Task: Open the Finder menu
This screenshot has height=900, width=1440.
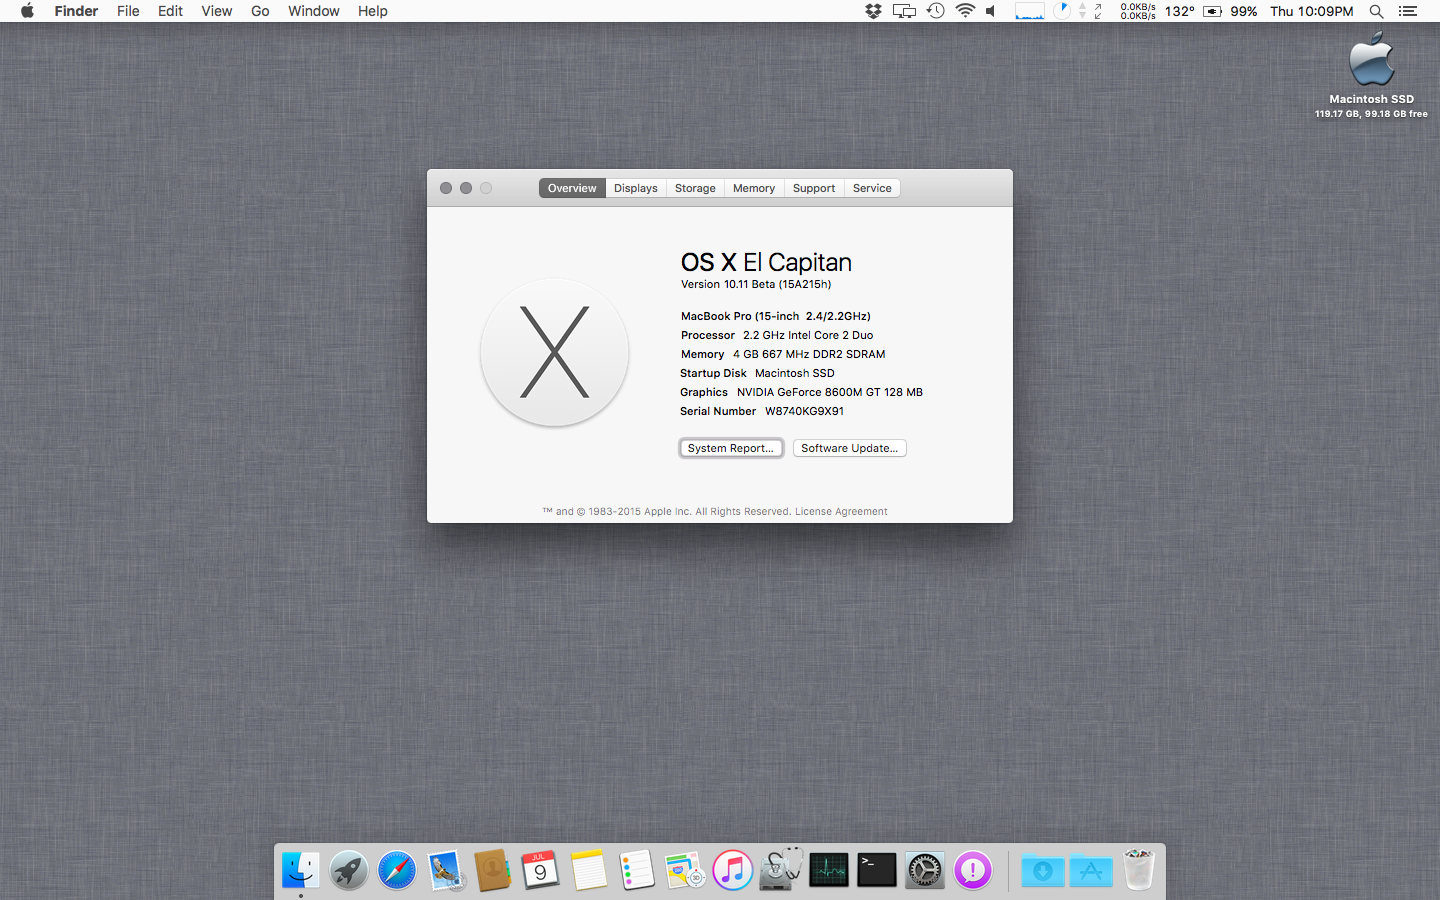Action: tap(76, 11)
